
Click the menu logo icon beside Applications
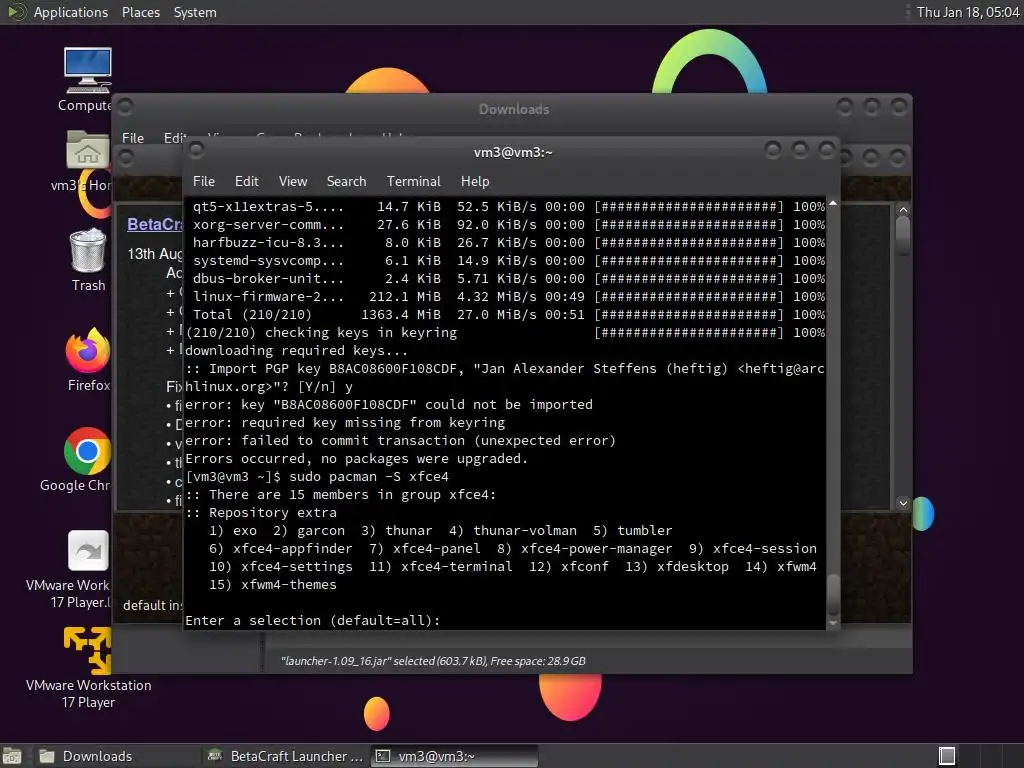(16, 12)
